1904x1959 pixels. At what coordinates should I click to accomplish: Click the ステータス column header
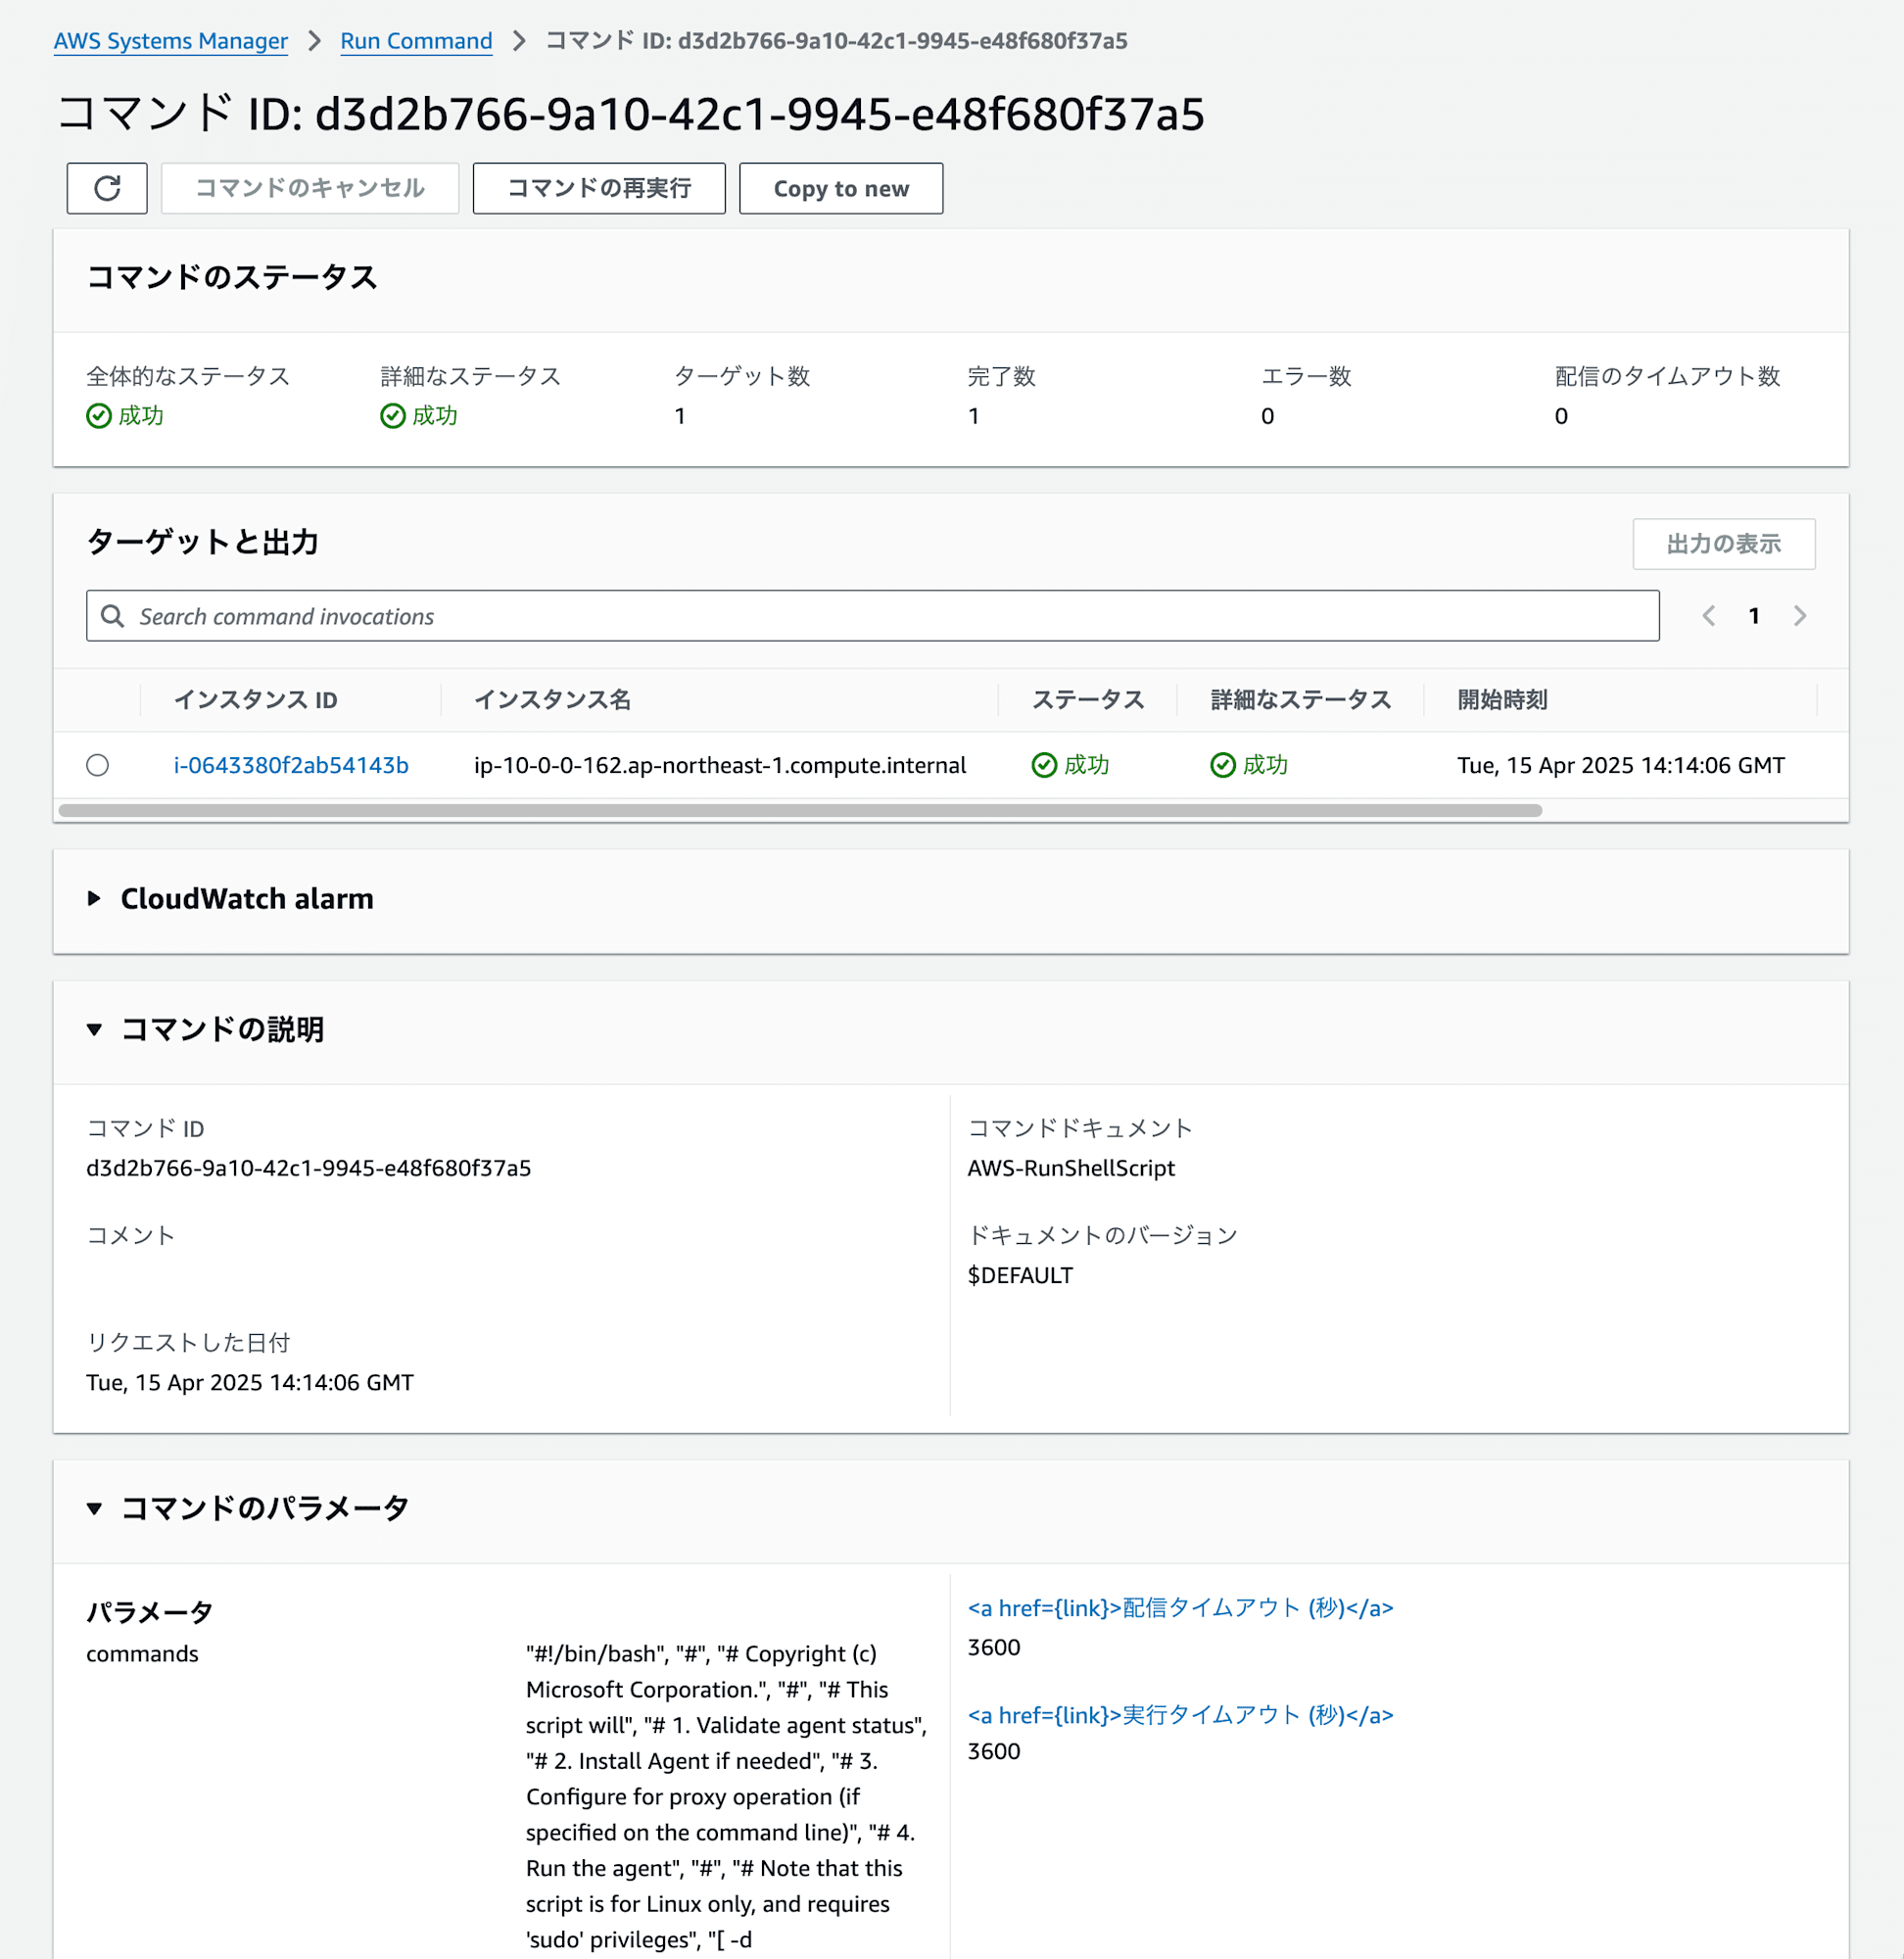tap(1088, 700)
